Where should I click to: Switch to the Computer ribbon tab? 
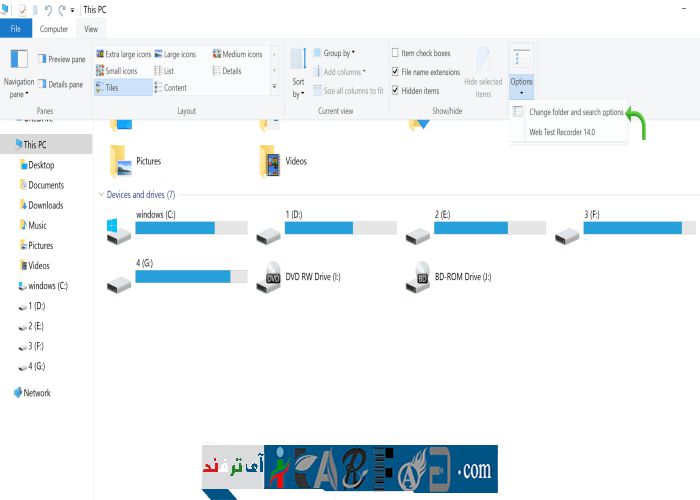[53, 30]
